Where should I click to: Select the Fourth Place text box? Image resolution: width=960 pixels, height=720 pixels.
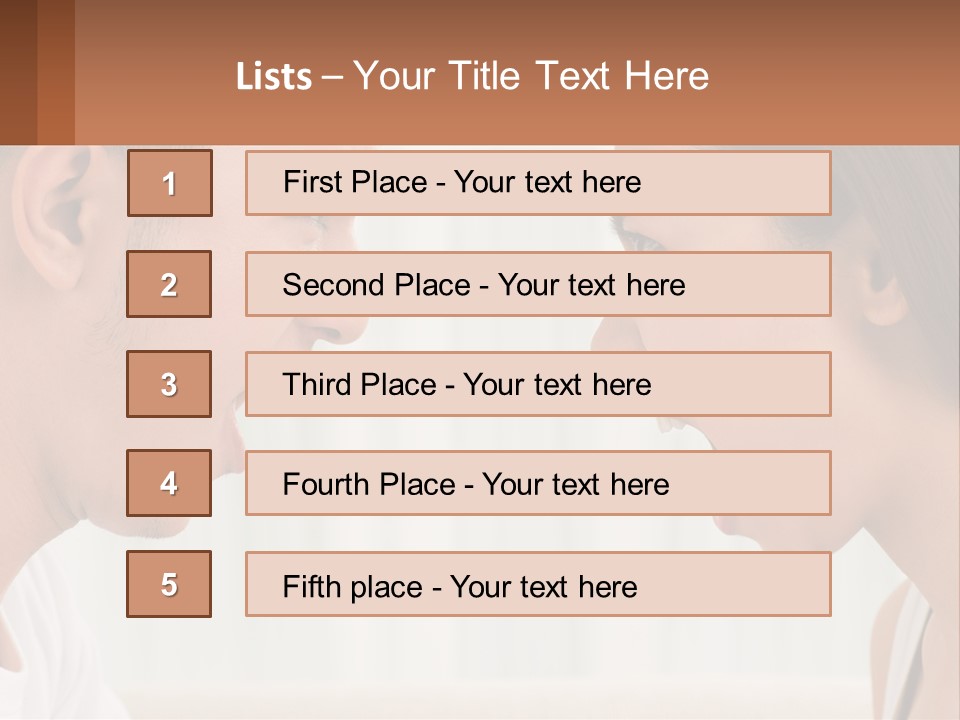point(538,483)
